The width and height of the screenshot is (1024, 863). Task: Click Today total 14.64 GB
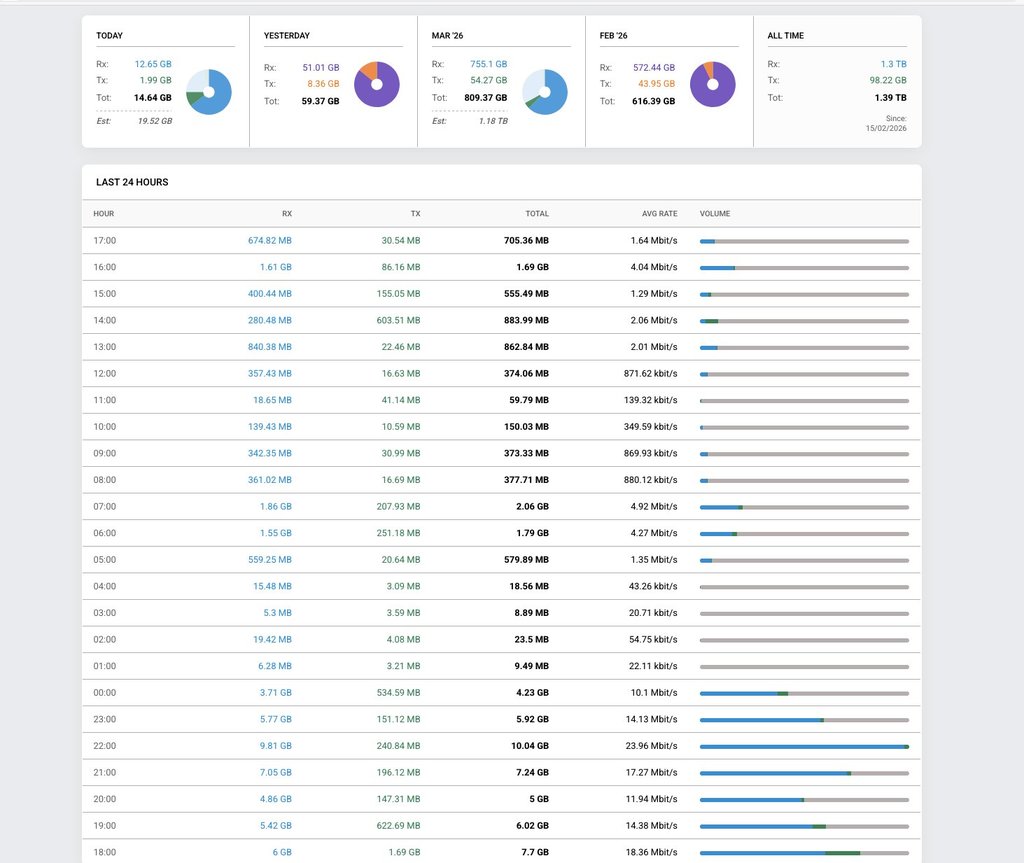[153, 97]
